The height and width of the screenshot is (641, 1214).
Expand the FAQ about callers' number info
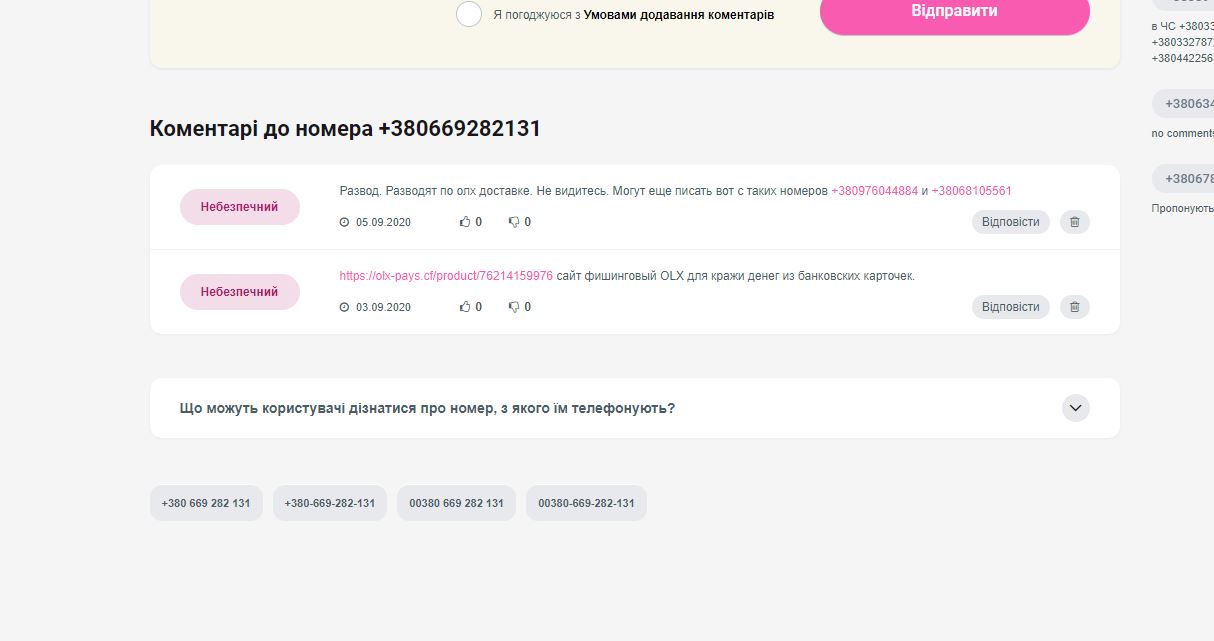coord(427,408)
